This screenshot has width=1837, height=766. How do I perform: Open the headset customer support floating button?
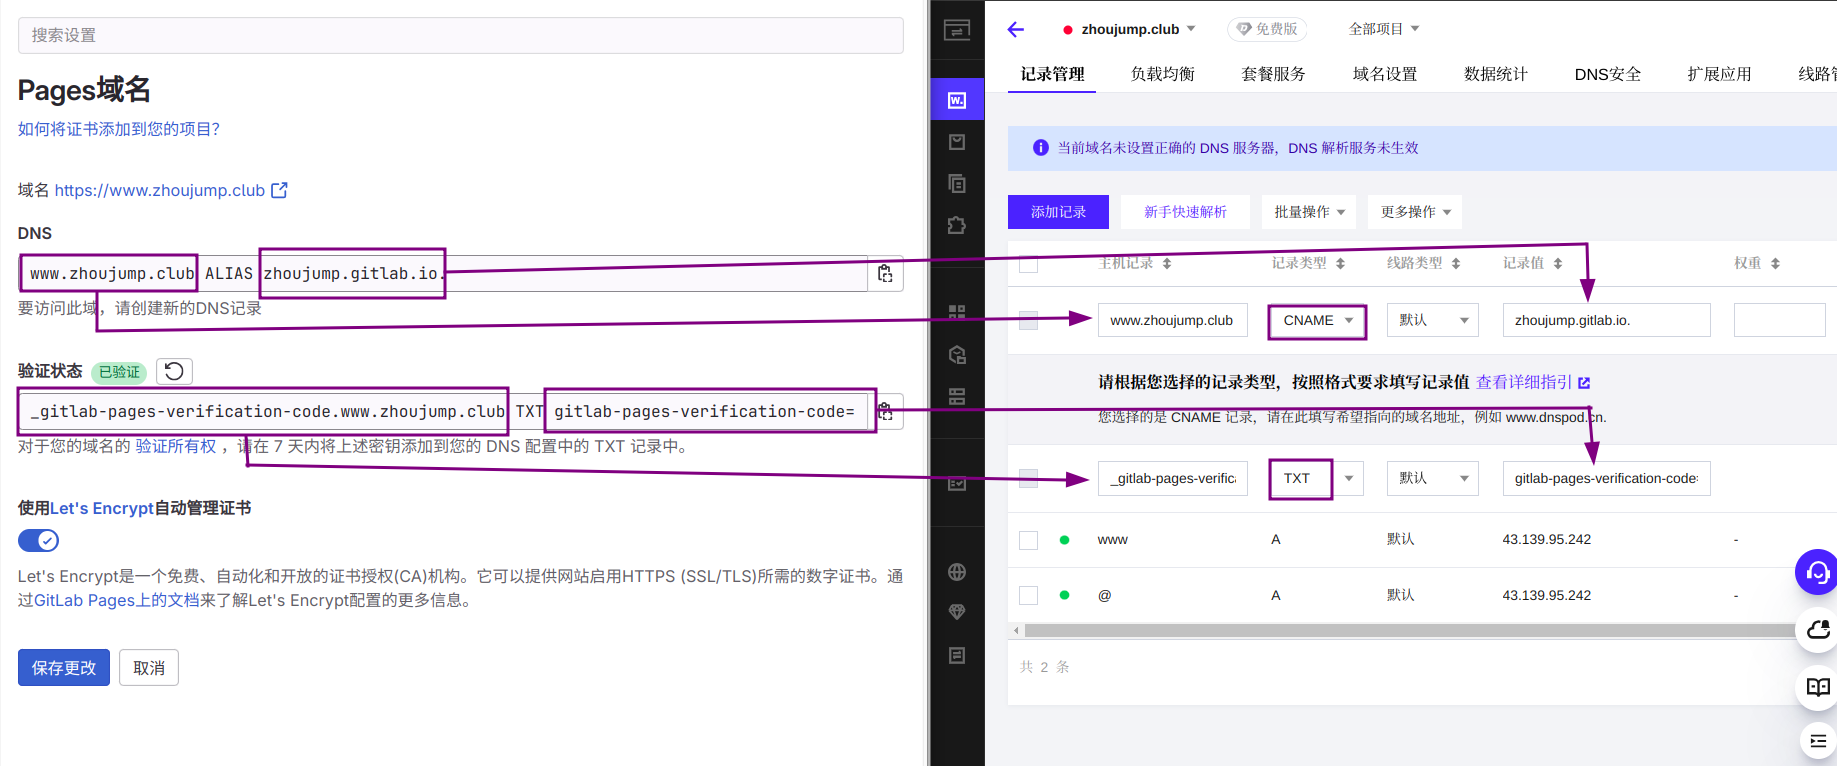click(x=1818, y=572)
